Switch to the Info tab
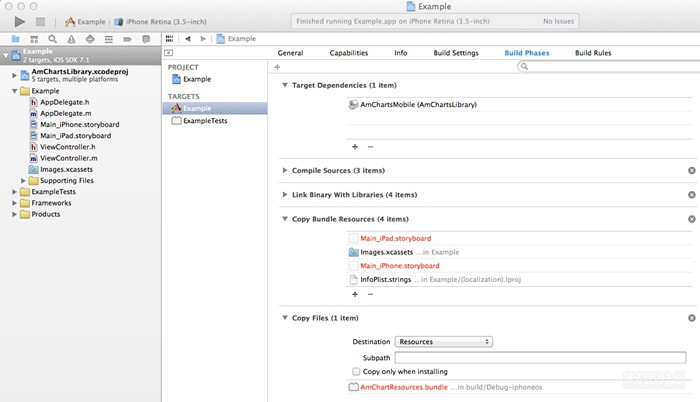 [400, 53]
